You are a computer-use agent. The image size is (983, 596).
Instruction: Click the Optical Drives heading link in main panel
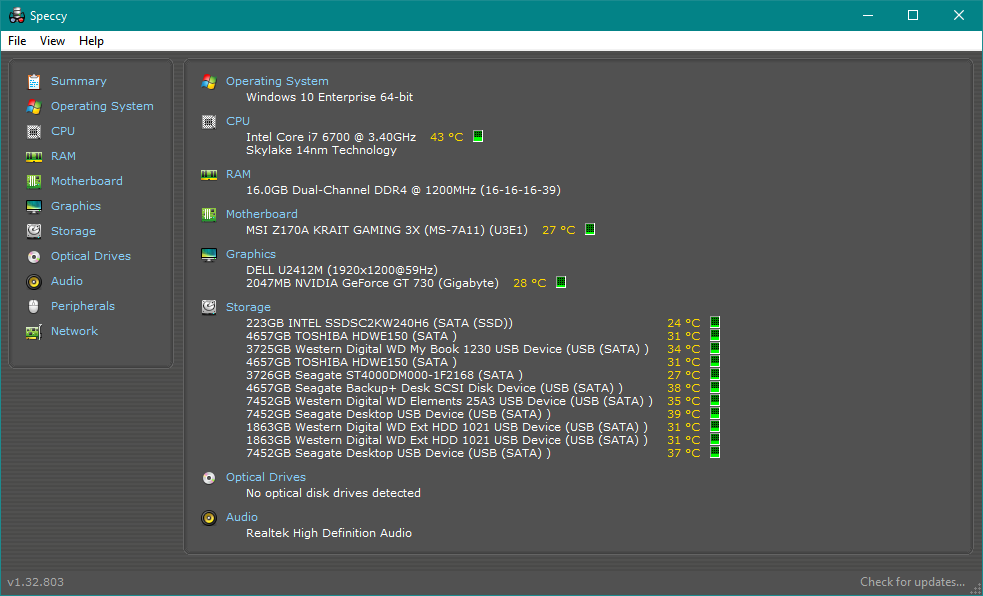point(266,478)
